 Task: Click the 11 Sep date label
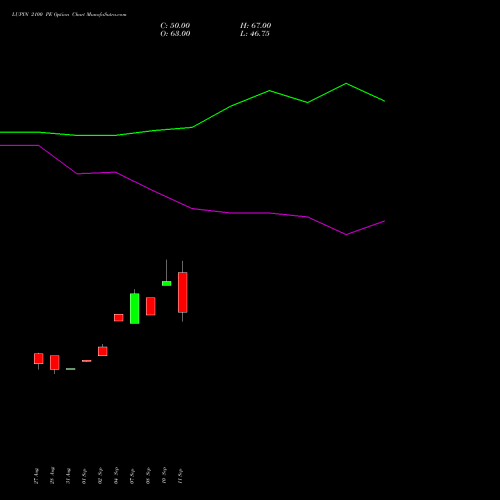[x=180, y=476]
